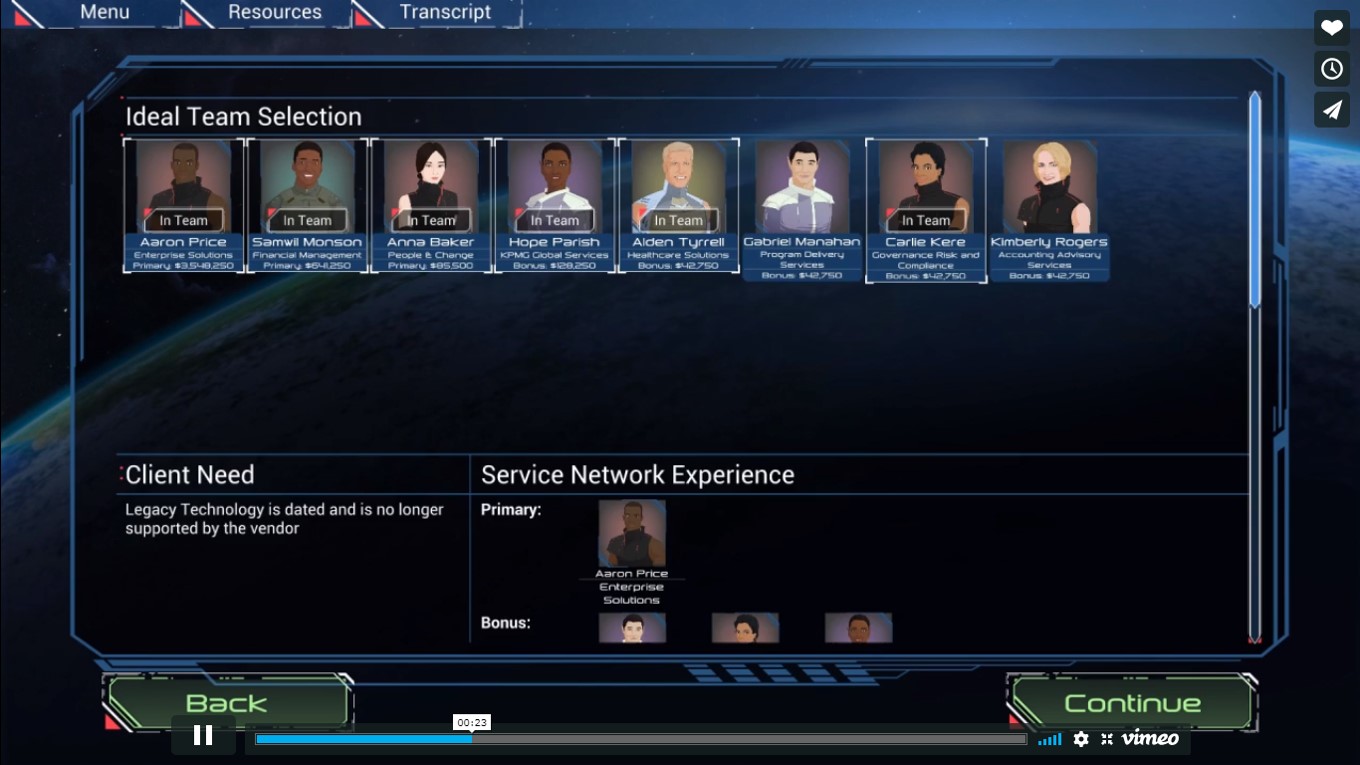The image size is (1360, 765).
Task: Click the Vimeo logo
Action: [x=1150, y=739]
